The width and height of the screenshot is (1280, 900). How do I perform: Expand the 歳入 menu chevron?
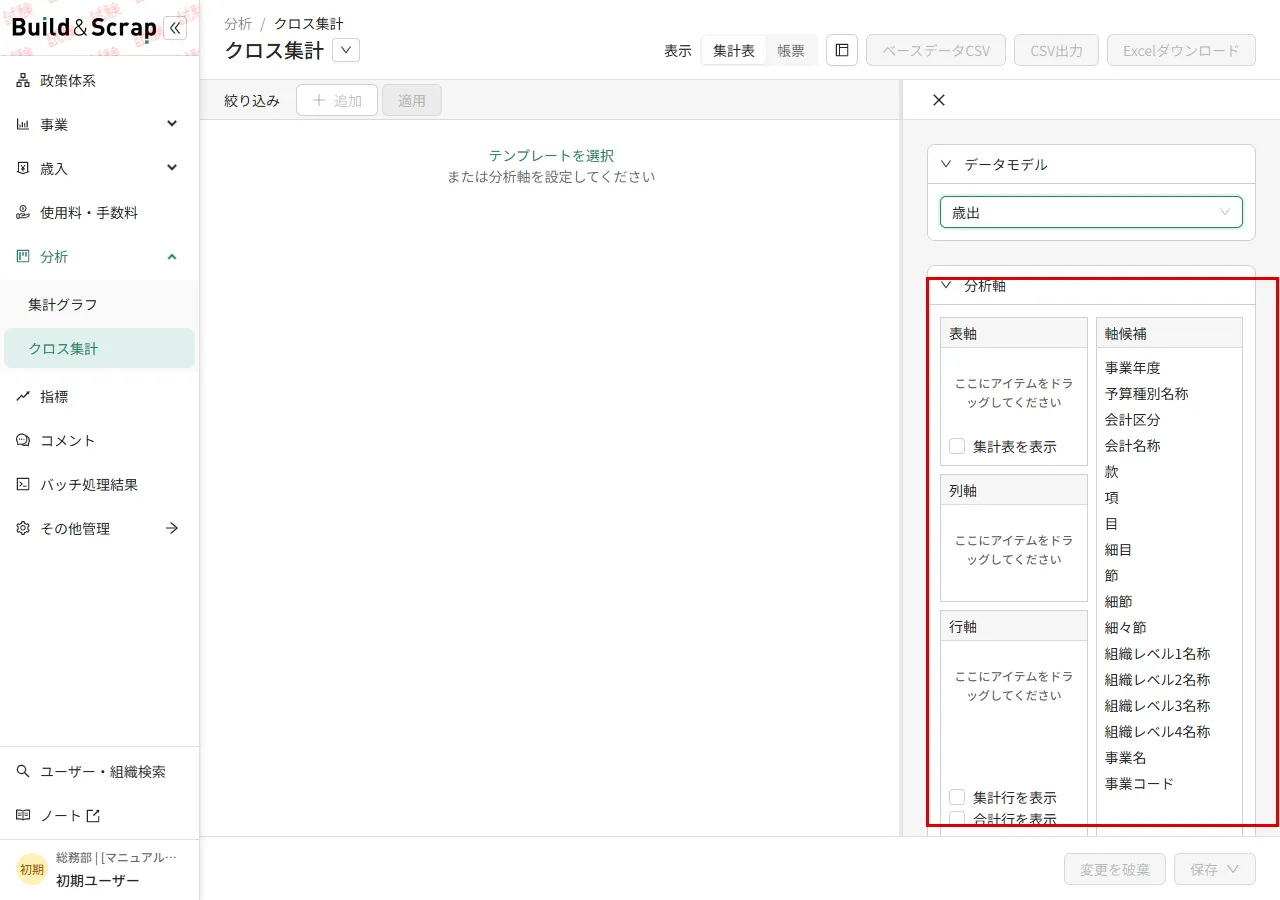click(172, 168)
